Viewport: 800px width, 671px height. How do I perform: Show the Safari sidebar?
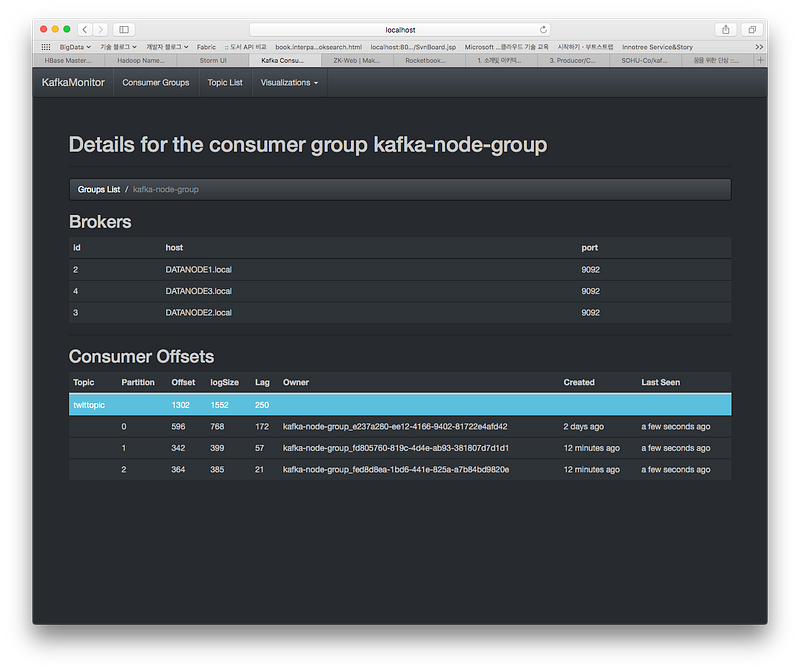click(124, 30)
